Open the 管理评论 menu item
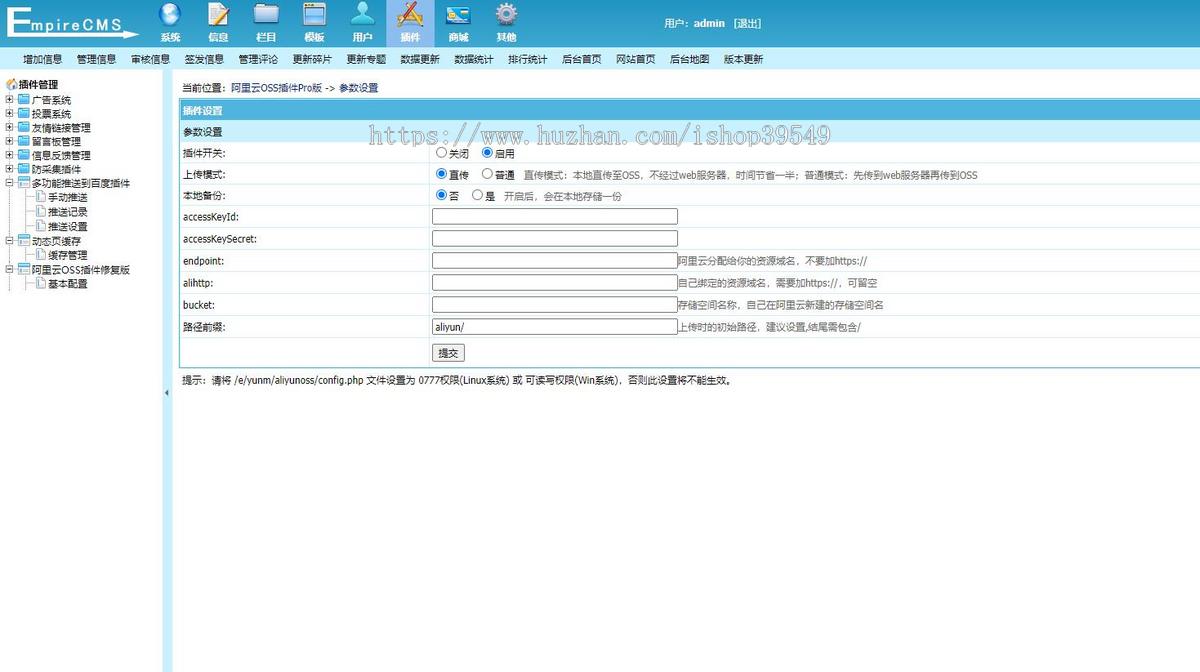Screen dimensions: 1200x672 [x=258, y=59]
